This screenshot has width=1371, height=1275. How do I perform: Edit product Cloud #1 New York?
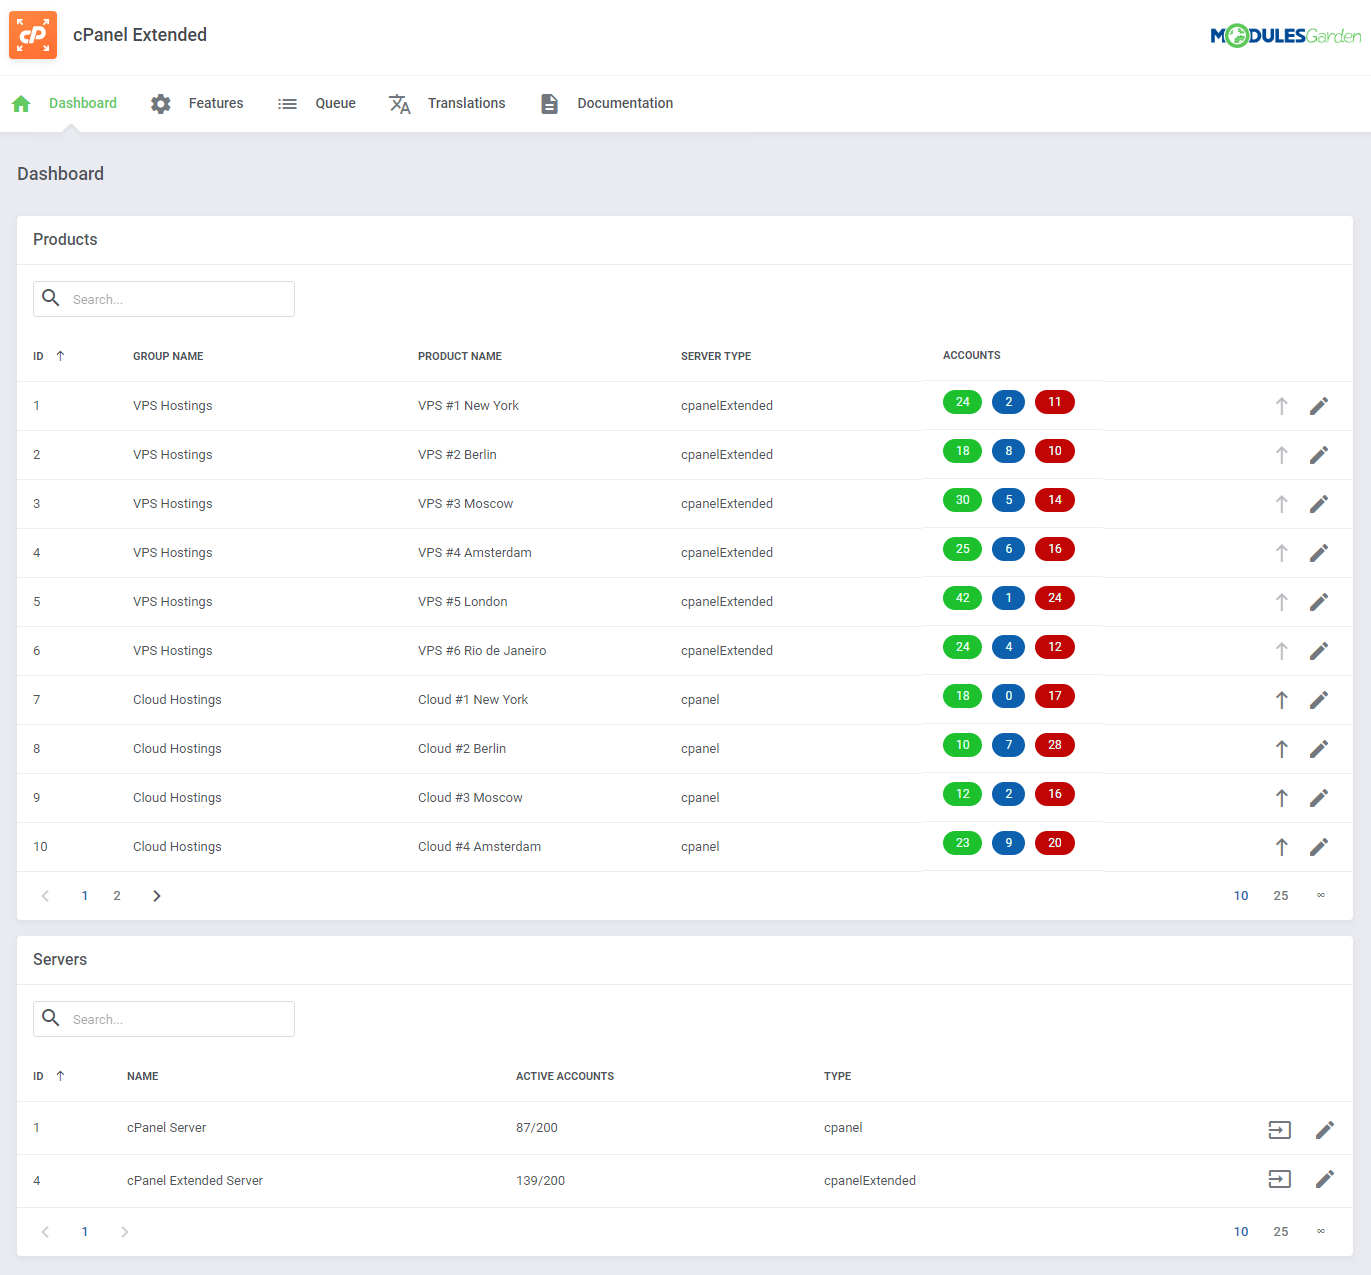1319,700
